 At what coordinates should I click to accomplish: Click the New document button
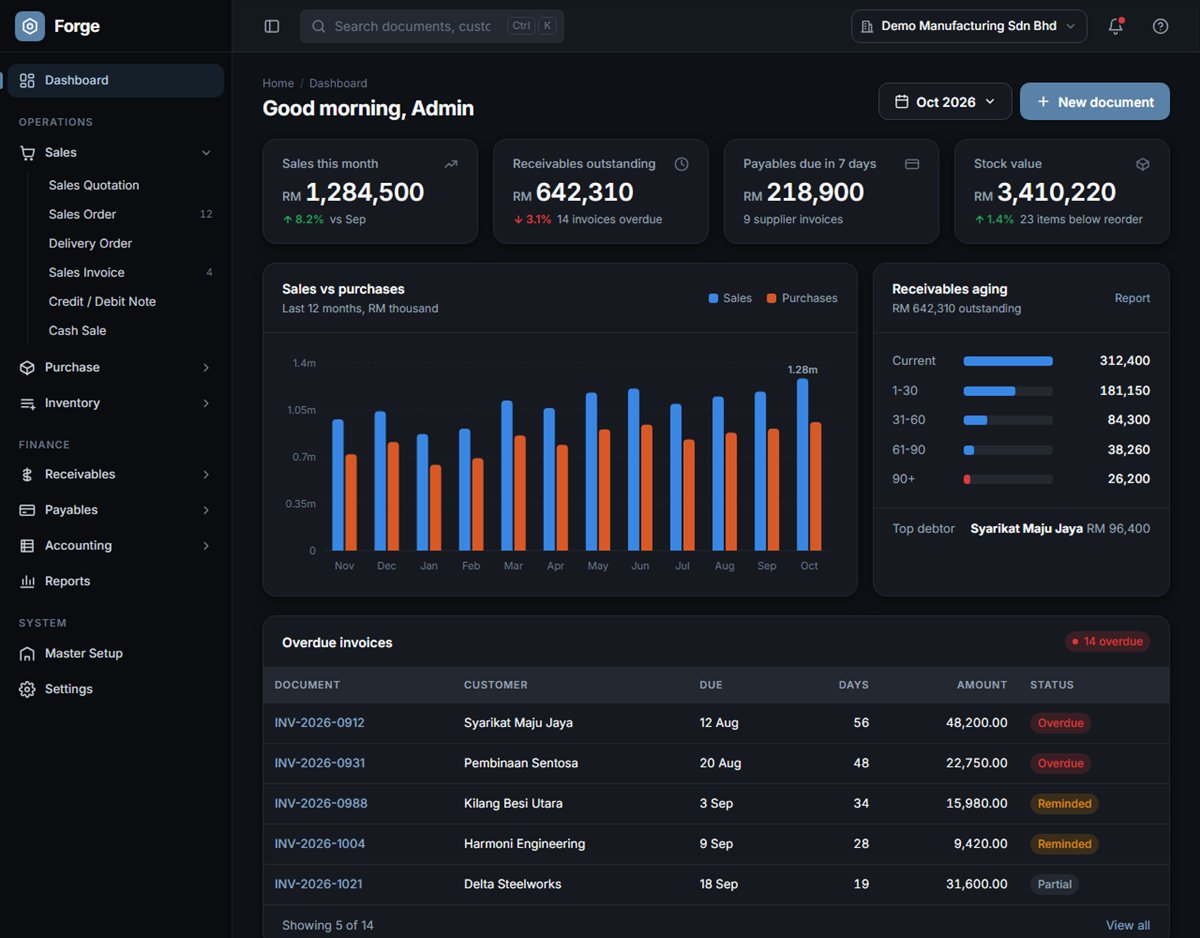pos(1095,102)
